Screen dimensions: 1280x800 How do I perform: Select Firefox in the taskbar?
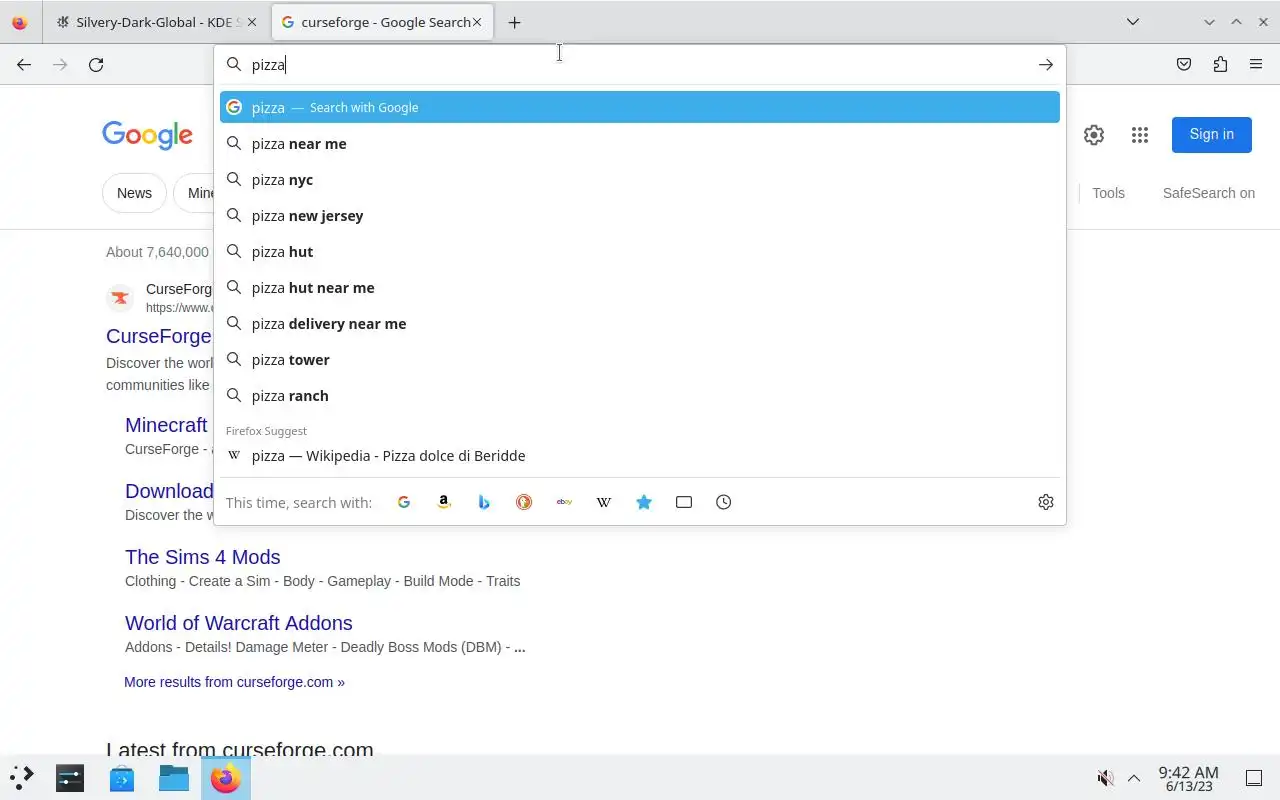point(226,777)
